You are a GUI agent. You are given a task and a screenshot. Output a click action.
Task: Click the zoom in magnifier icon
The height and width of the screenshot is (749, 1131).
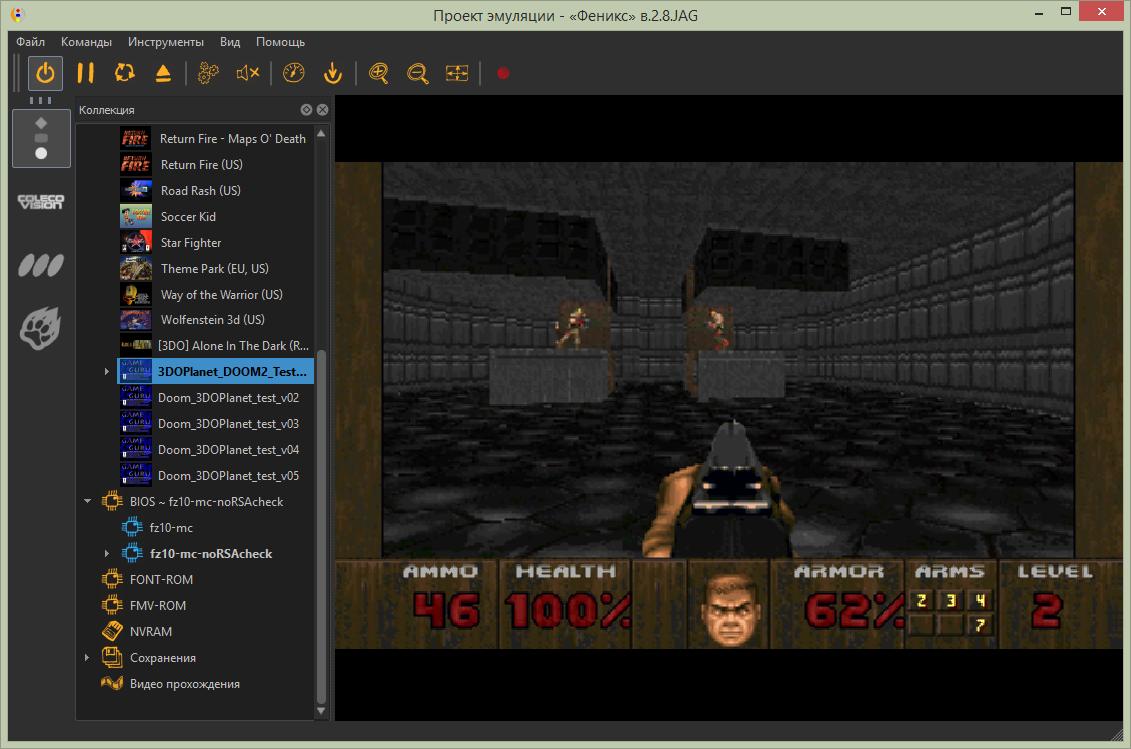(379, 73)
